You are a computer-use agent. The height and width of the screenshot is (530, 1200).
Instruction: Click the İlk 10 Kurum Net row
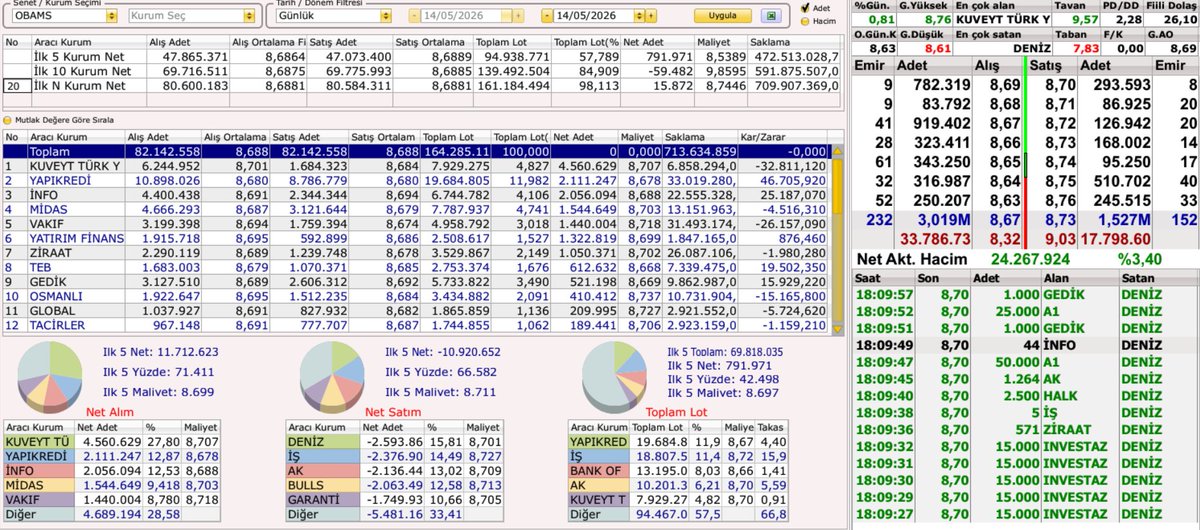pyautogui.click(x=420, y=73)
